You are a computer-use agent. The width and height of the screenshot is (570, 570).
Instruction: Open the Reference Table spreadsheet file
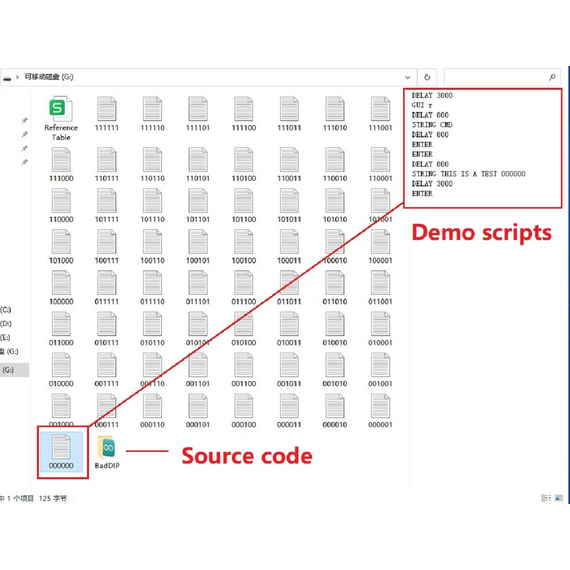[61, 118]
